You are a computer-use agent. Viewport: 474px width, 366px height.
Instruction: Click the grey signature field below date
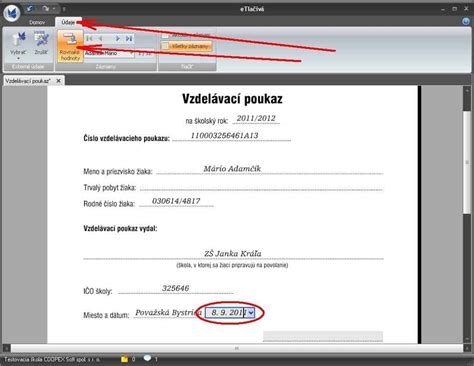click(323, 336)
